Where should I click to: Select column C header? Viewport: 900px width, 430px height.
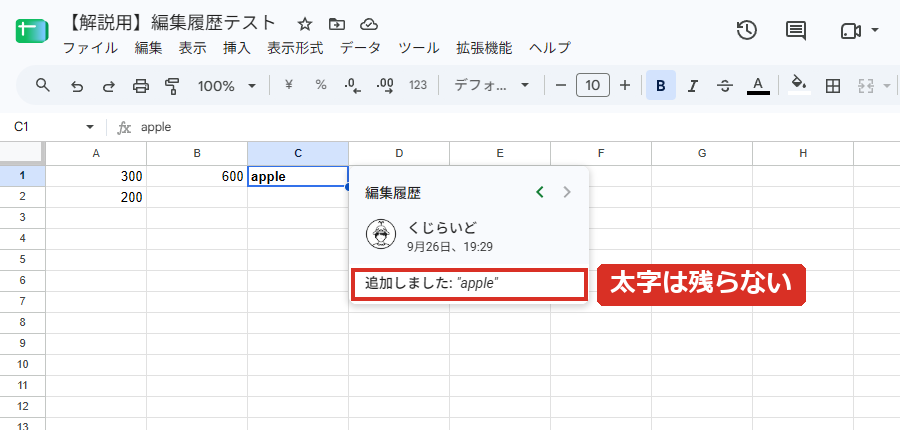click(298, 153)
